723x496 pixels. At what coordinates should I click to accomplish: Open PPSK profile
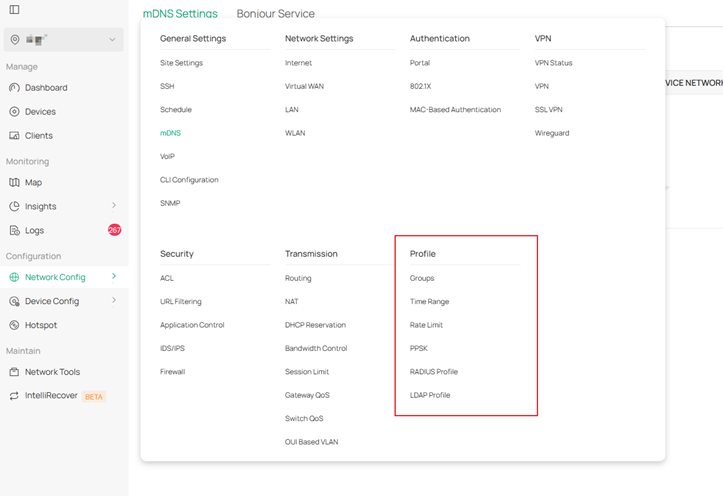(x=419, y=348)
